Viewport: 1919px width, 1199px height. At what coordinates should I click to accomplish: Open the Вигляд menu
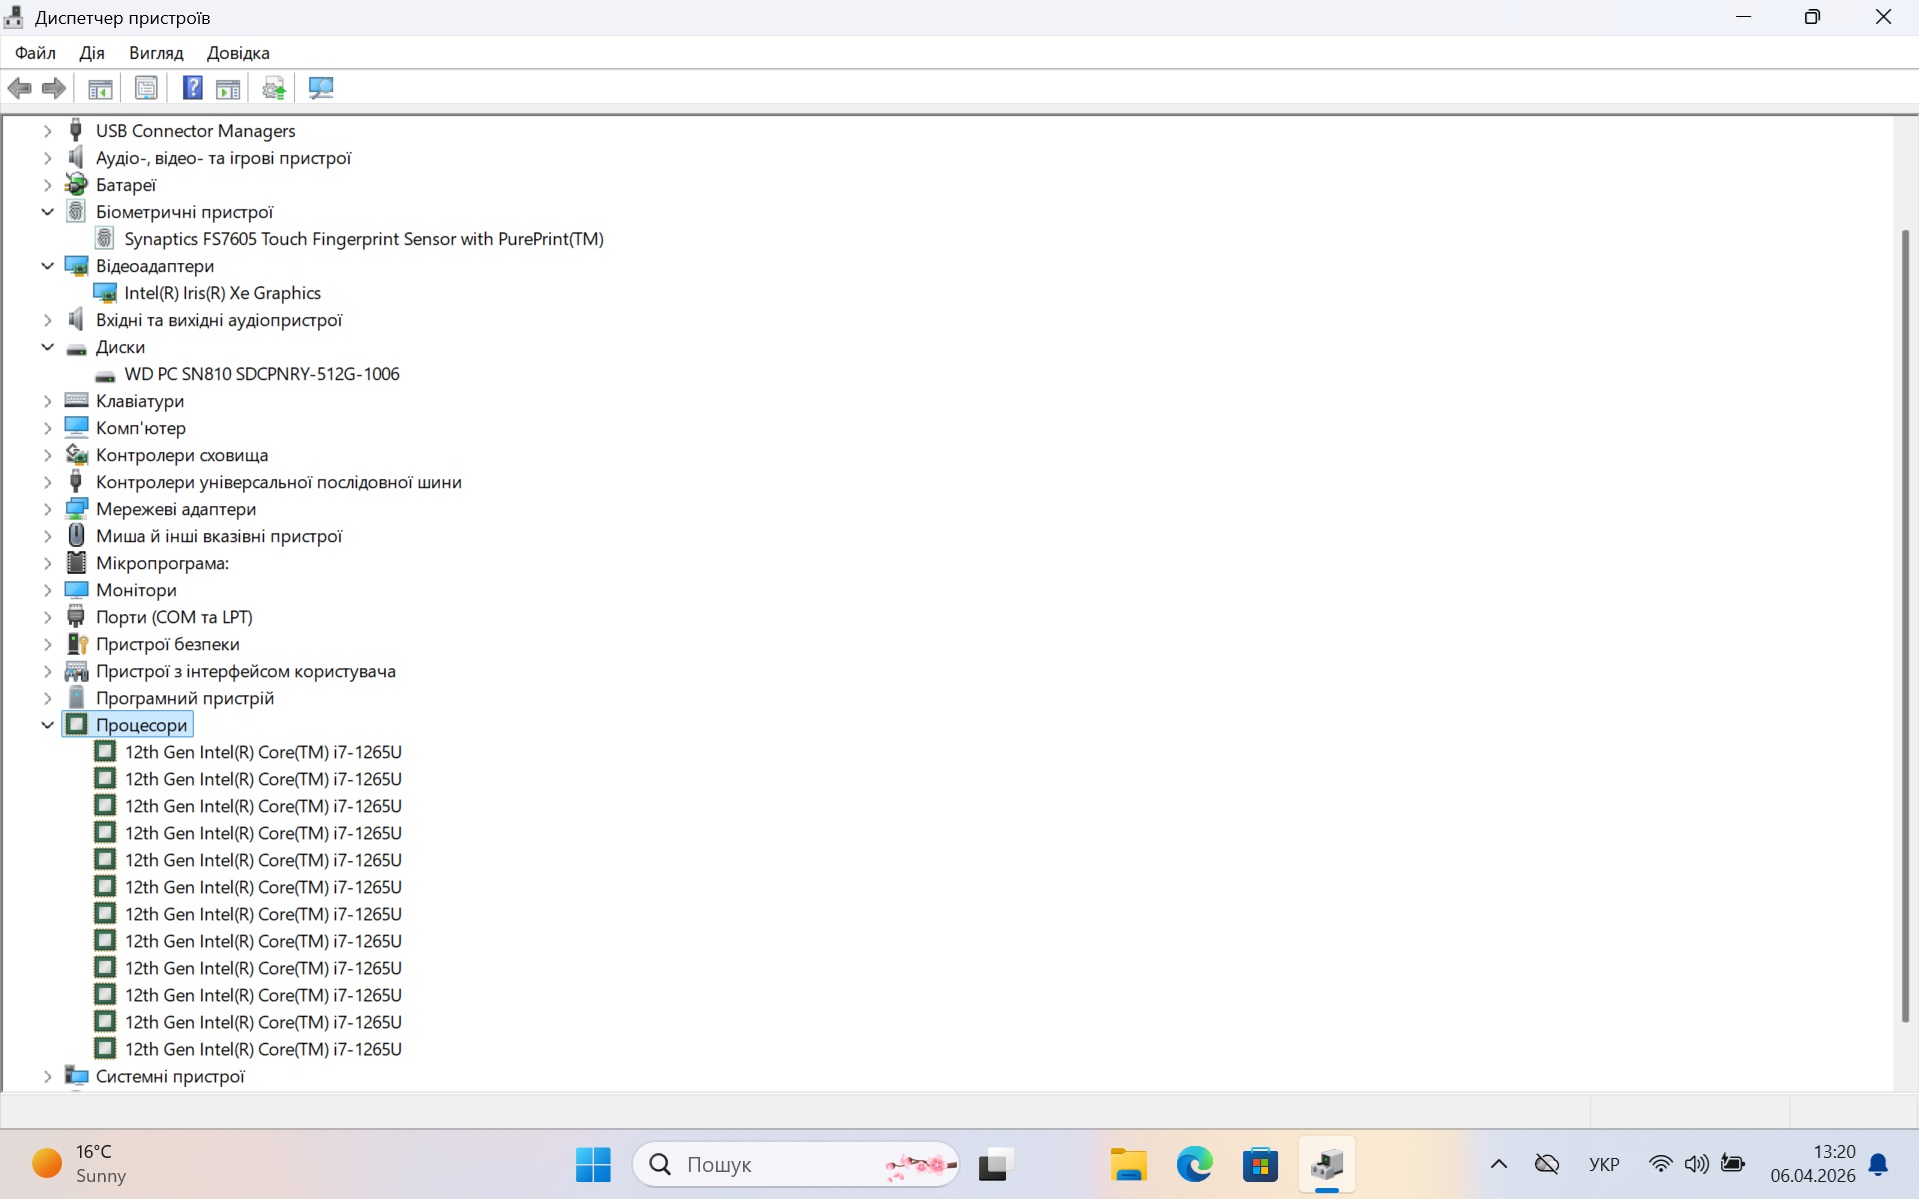(x=156, y=53)
